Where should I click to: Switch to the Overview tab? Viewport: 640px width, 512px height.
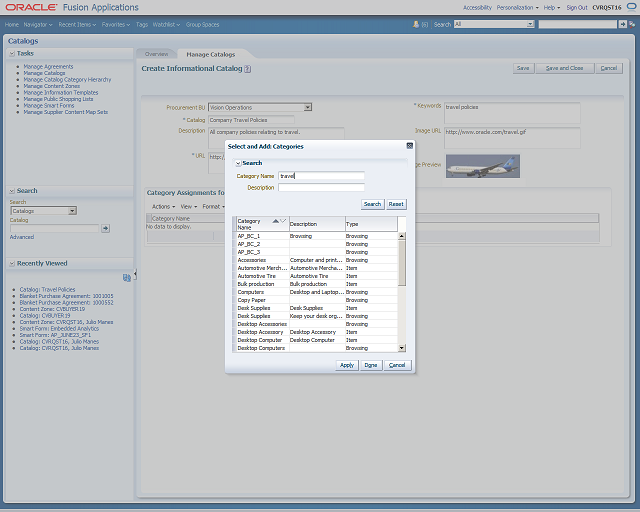point(156,54)
